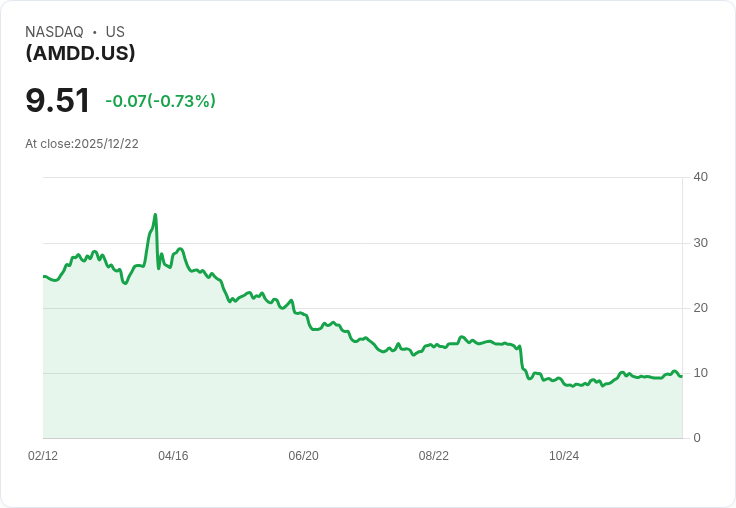The height and width of the screenshot is (508, 736).
Task: Open the (AMDD.US) ticker title
Action: [x=80, y=53]
